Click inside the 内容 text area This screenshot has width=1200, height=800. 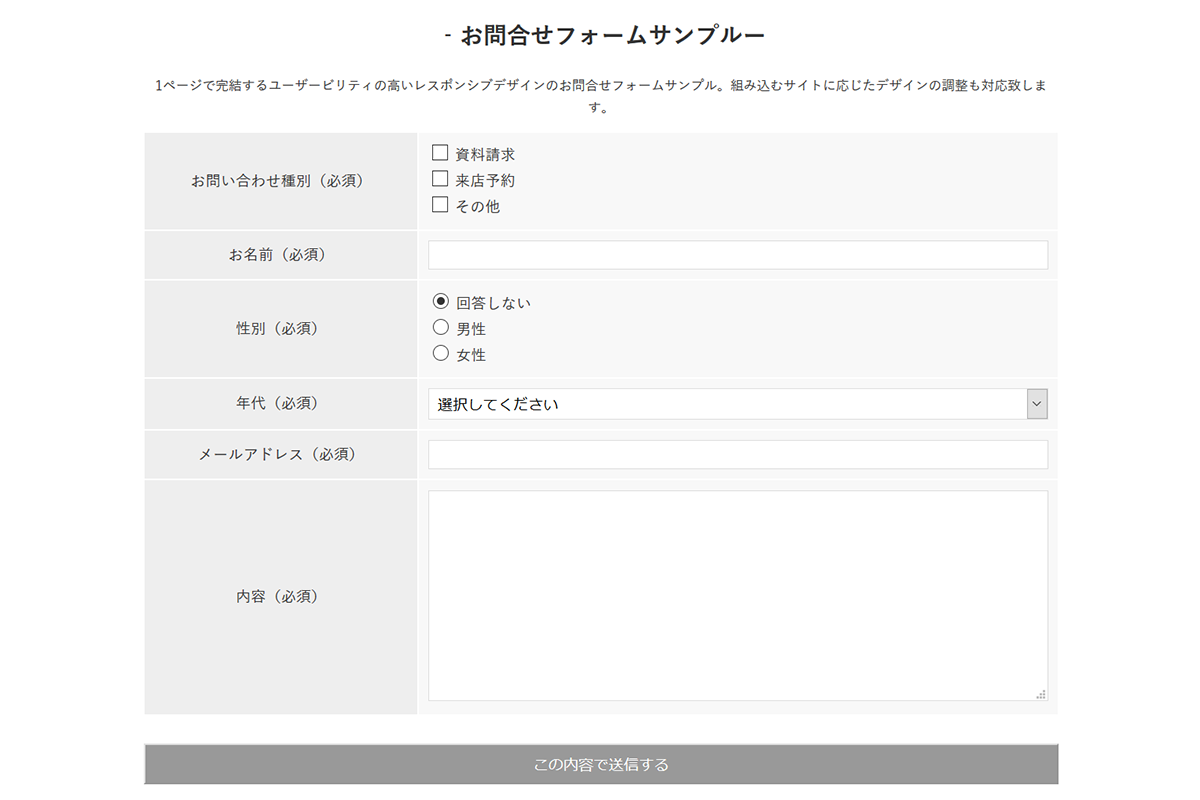[x=737, y=595]
